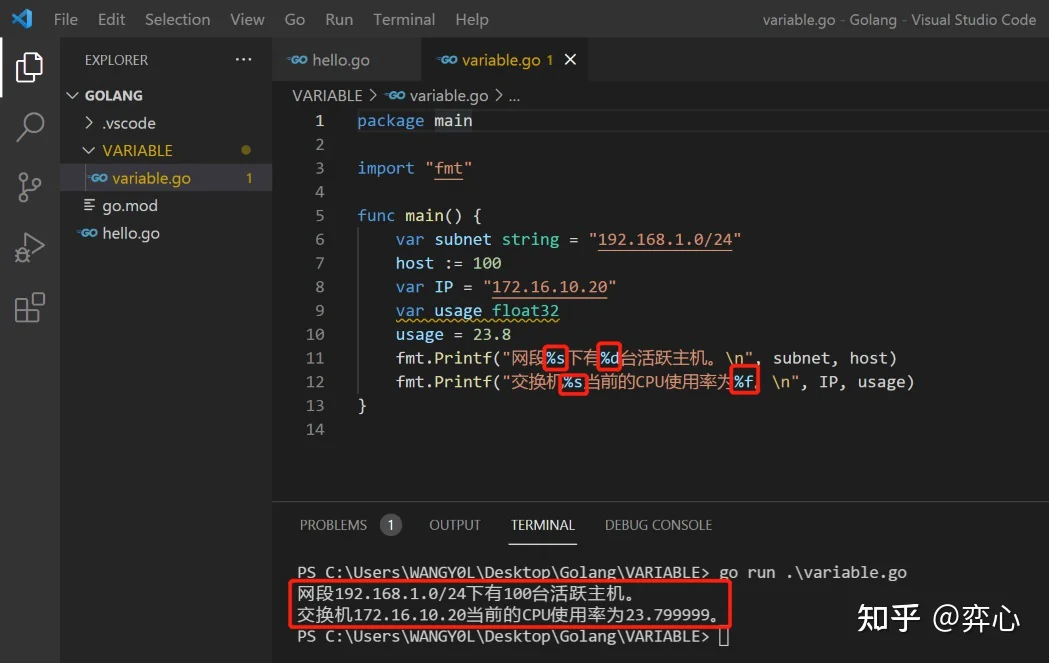Image resolution: width=1049 pixels, height=663 pixels.
Task: Click underlined "var usage float32" line
Action: 477,311
